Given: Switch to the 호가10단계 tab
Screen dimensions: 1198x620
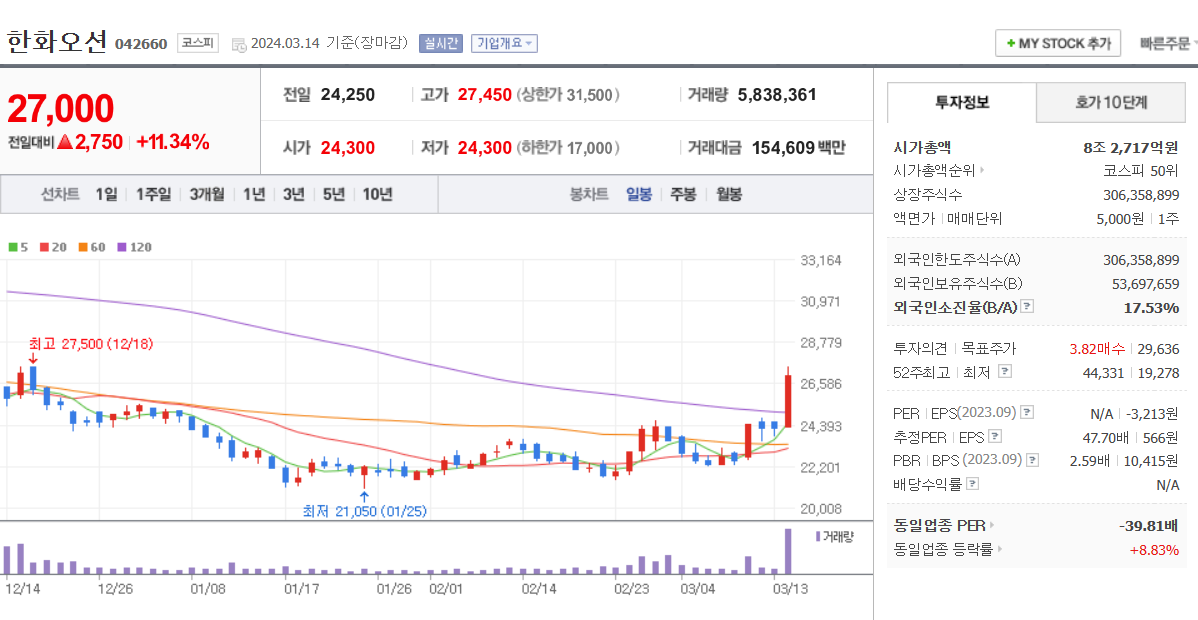Looking at the screenshot, I should (1111, 102).
